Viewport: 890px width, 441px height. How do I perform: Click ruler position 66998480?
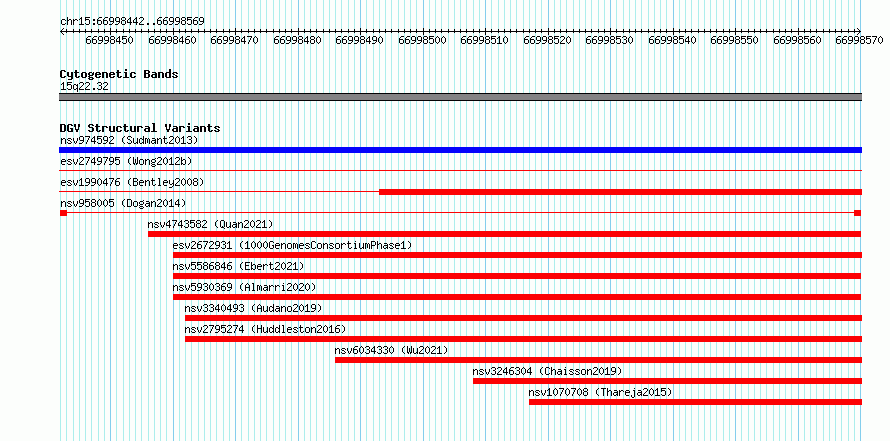coord(297,40)
